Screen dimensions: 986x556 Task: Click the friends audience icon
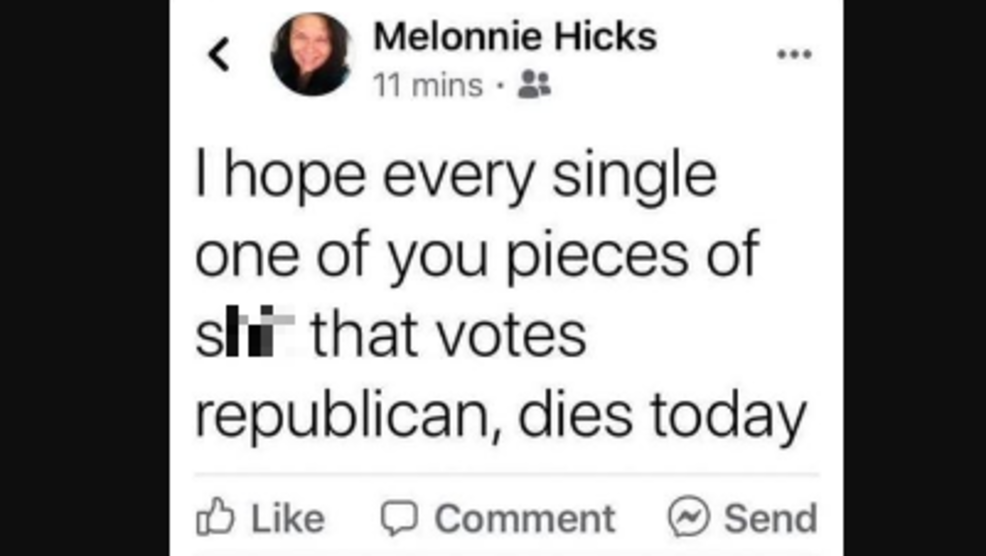(x=534, y=87)
